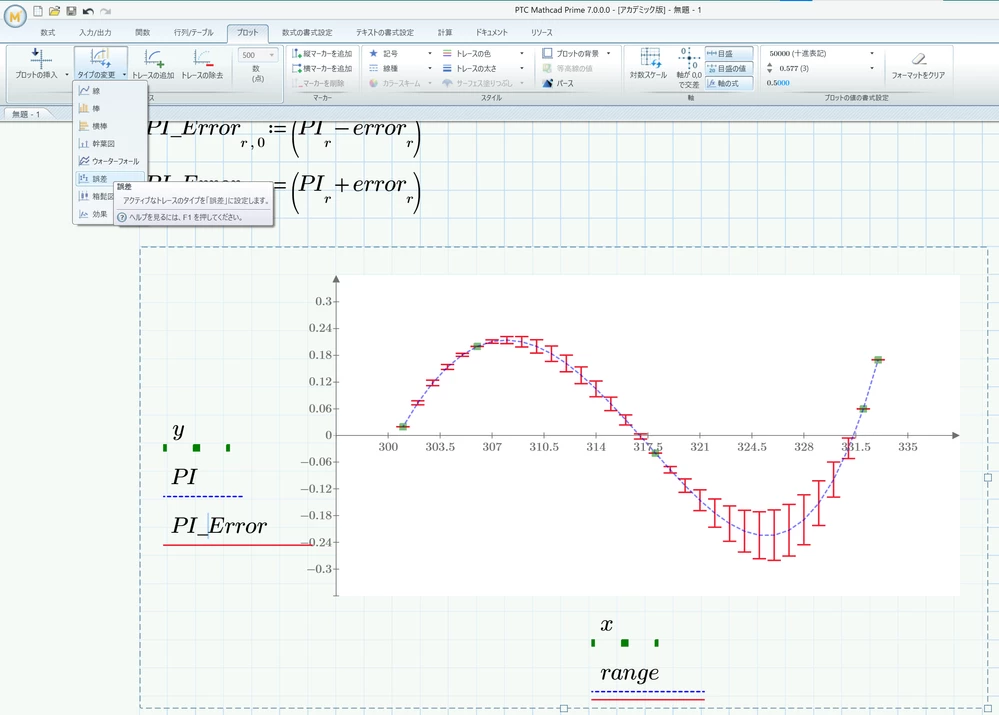Viewport: 999px width, 715px height.
Task: Click フォーマットをクリア eraser button
Action: point(918,66)
